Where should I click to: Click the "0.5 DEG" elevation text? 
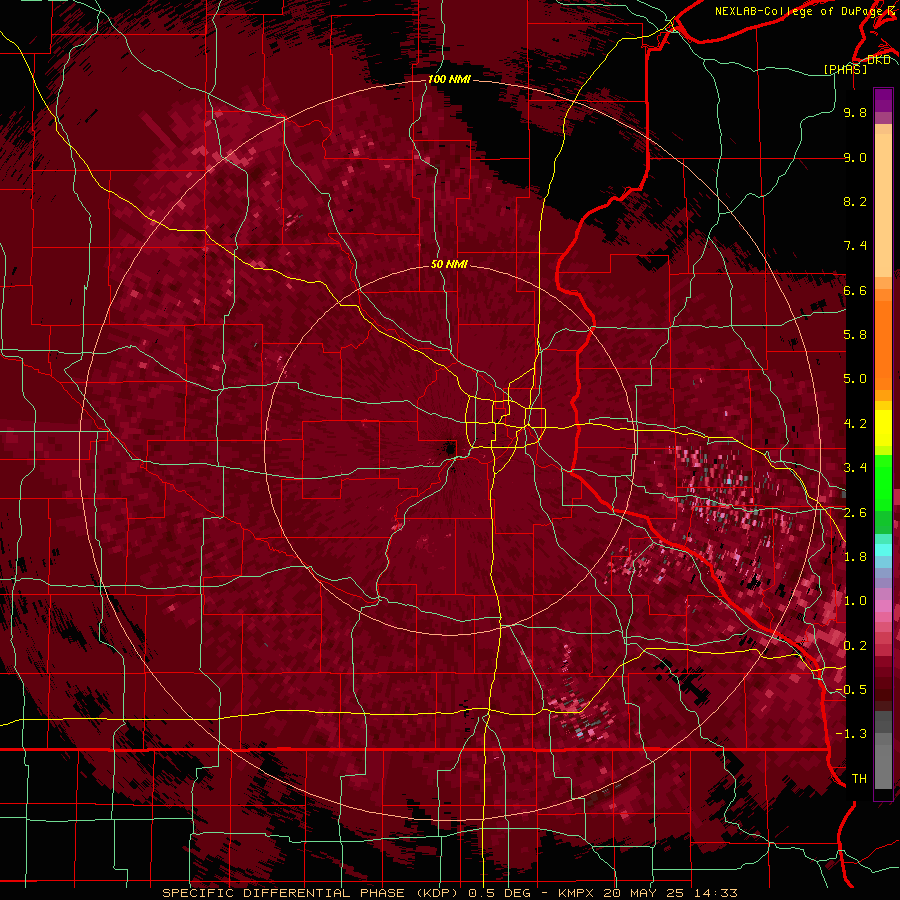click(497, 893)
